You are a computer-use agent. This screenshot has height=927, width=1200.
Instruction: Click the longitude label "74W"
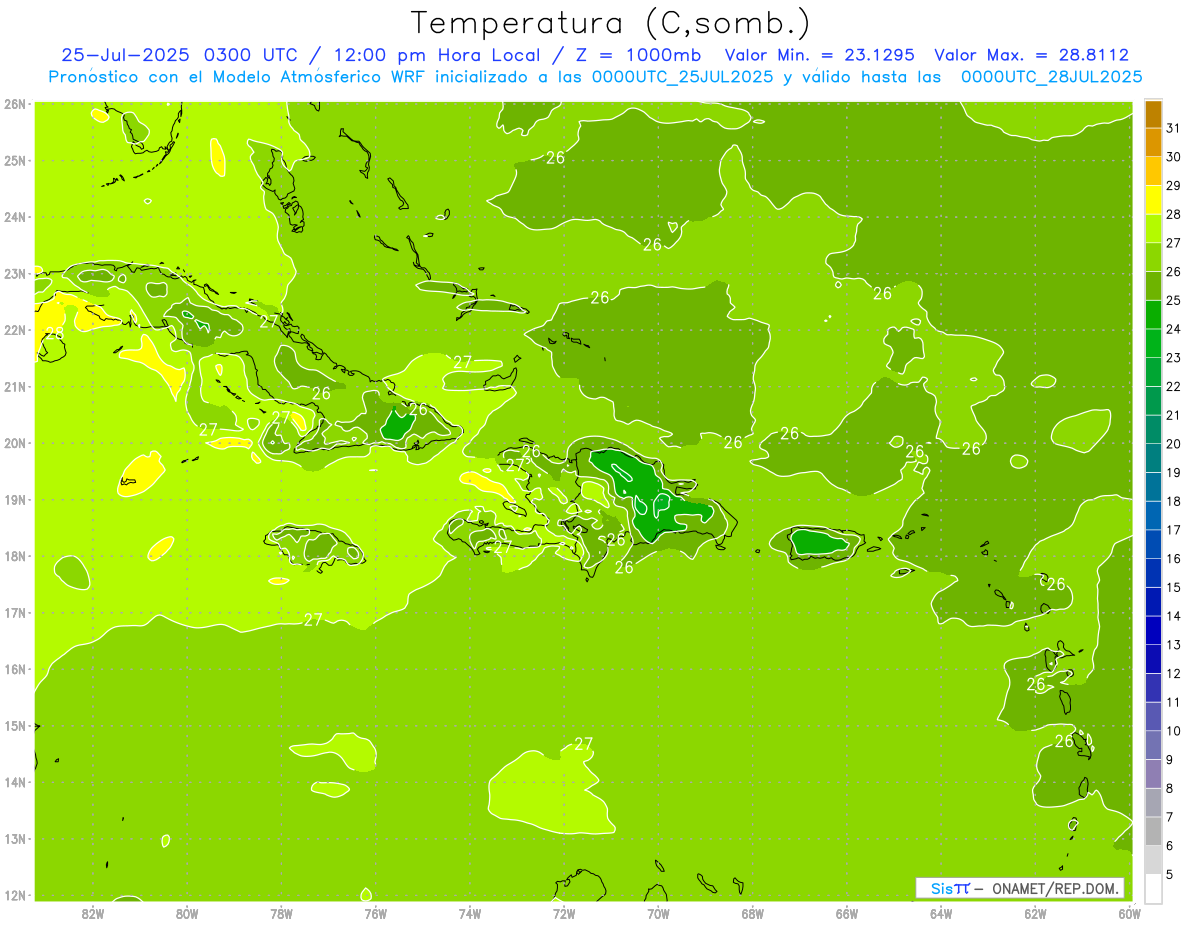(469, 913)
